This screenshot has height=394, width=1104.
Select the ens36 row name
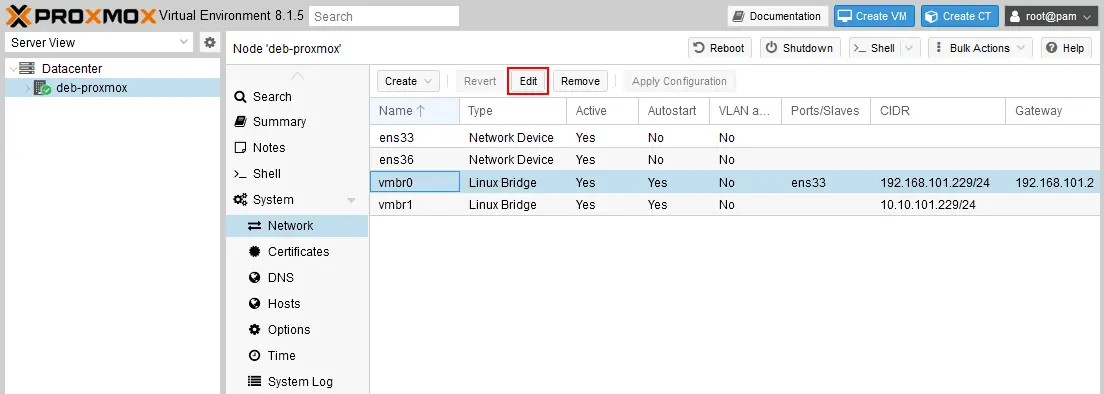tap(396, 160)
